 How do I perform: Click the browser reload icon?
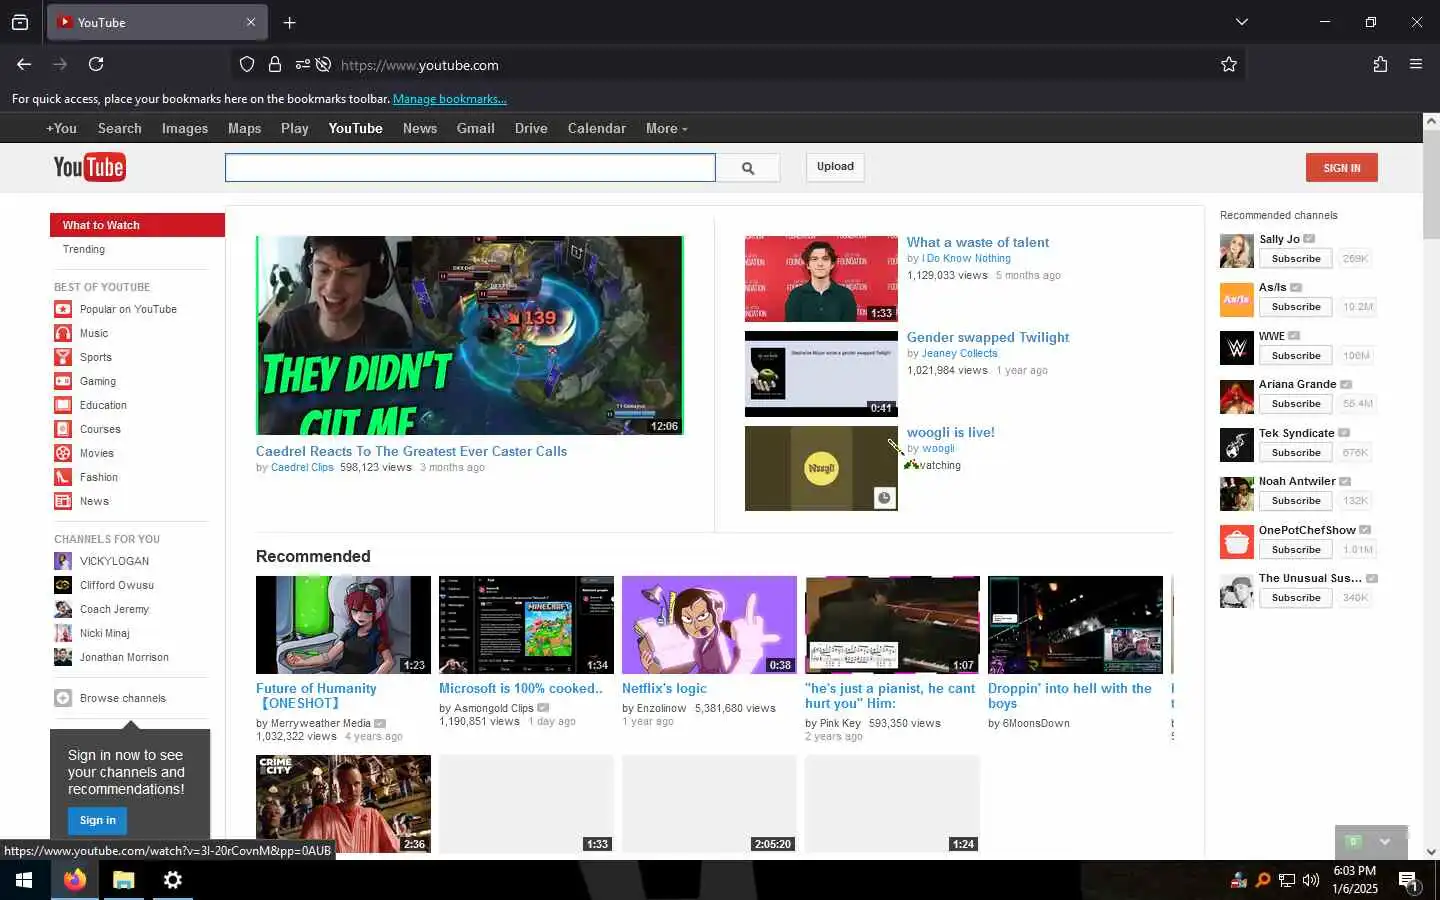[x=96, y=64]
